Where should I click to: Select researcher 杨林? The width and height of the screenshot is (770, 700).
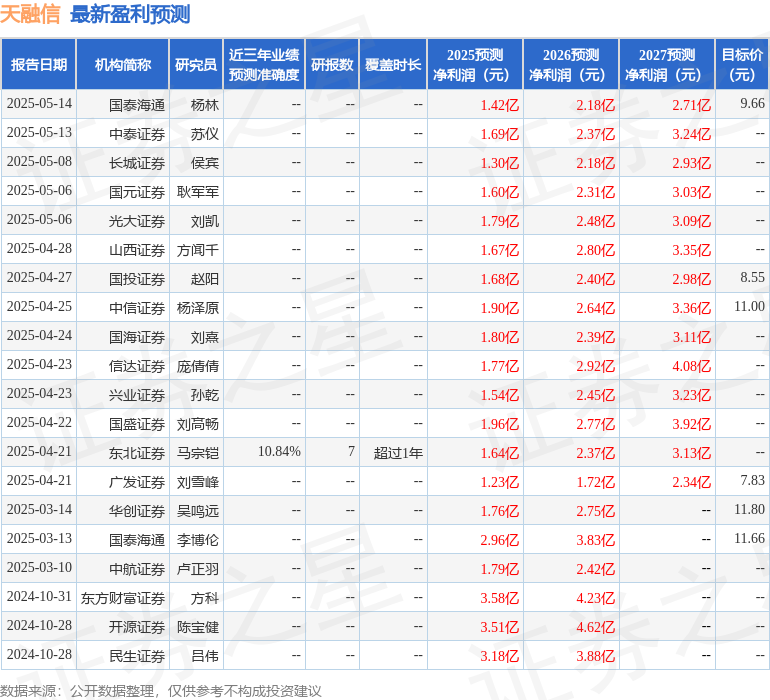(205, 105)
